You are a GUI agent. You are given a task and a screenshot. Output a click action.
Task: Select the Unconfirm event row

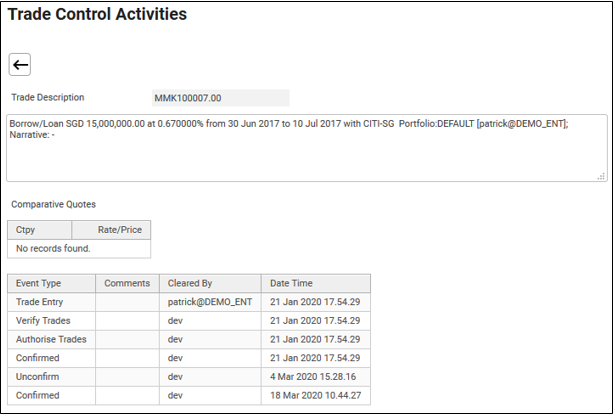189,377
